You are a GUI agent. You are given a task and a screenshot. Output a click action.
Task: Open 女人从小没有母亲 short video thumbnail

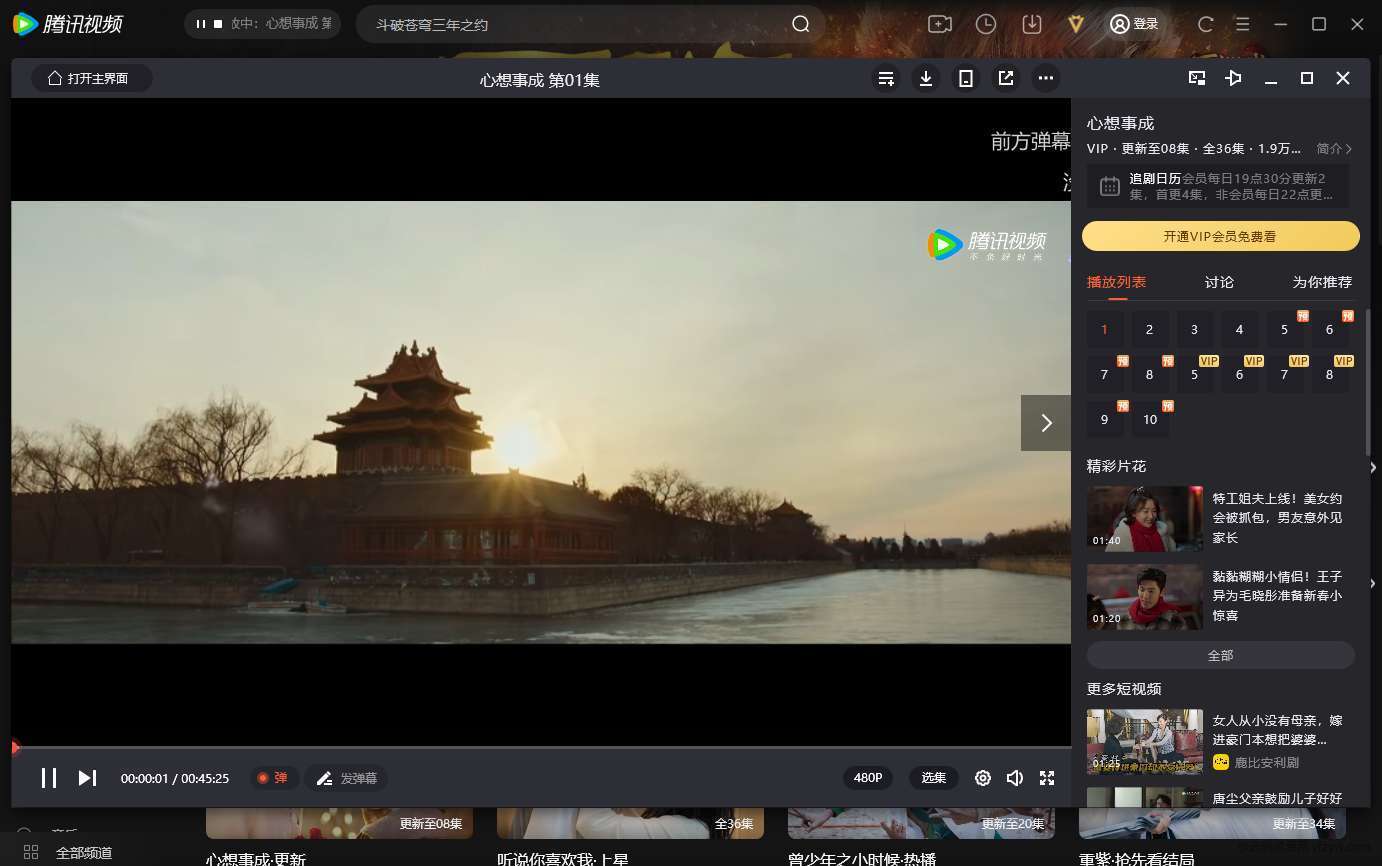[x=1145, y=742]
